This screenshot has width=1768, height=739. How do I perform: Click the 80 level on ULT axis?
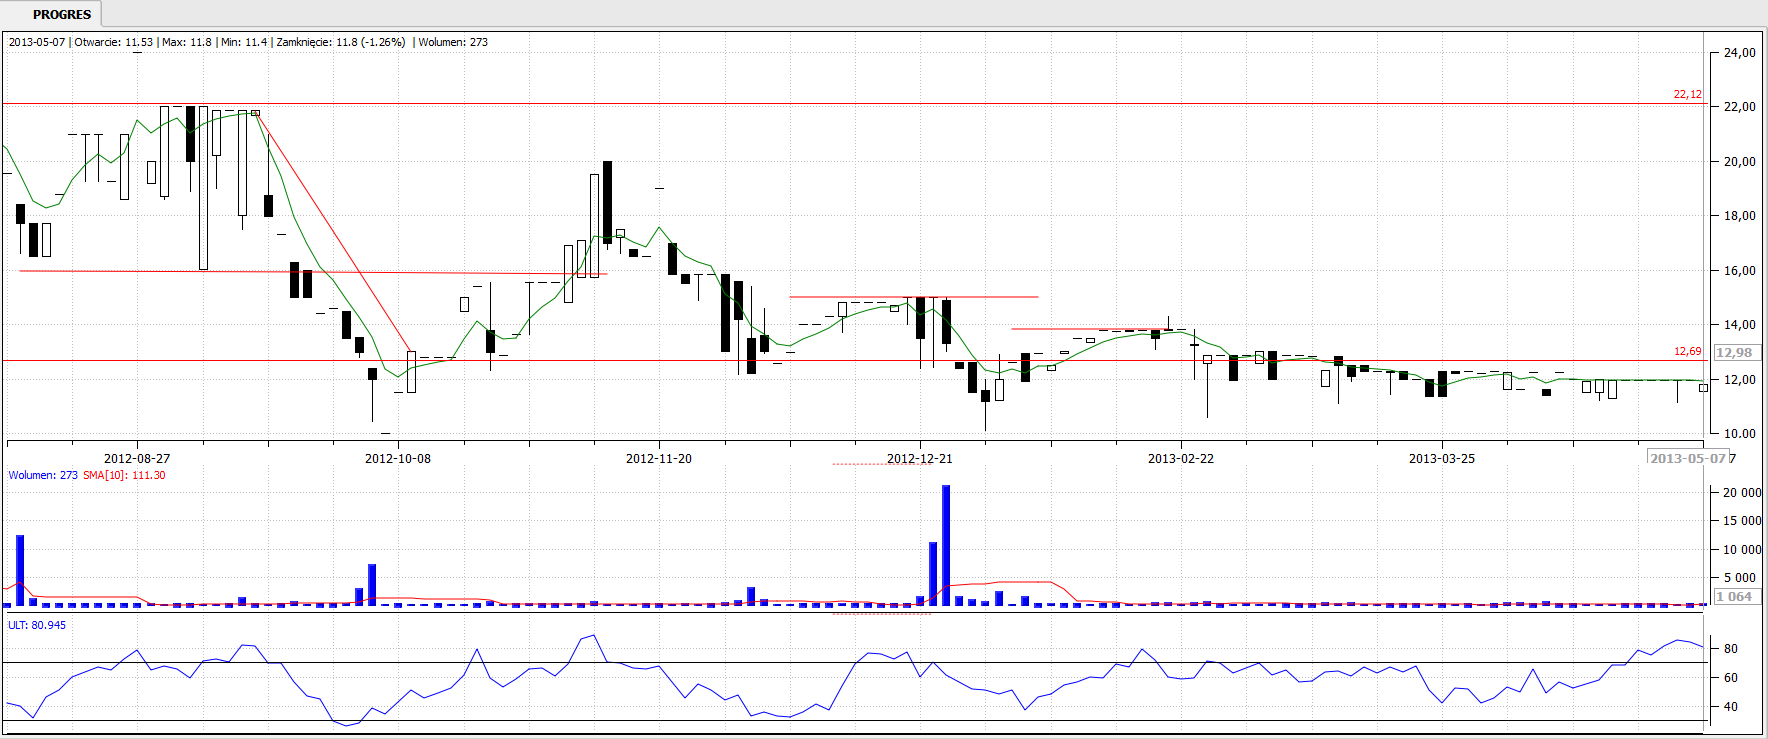click(x=1730, y=648)
